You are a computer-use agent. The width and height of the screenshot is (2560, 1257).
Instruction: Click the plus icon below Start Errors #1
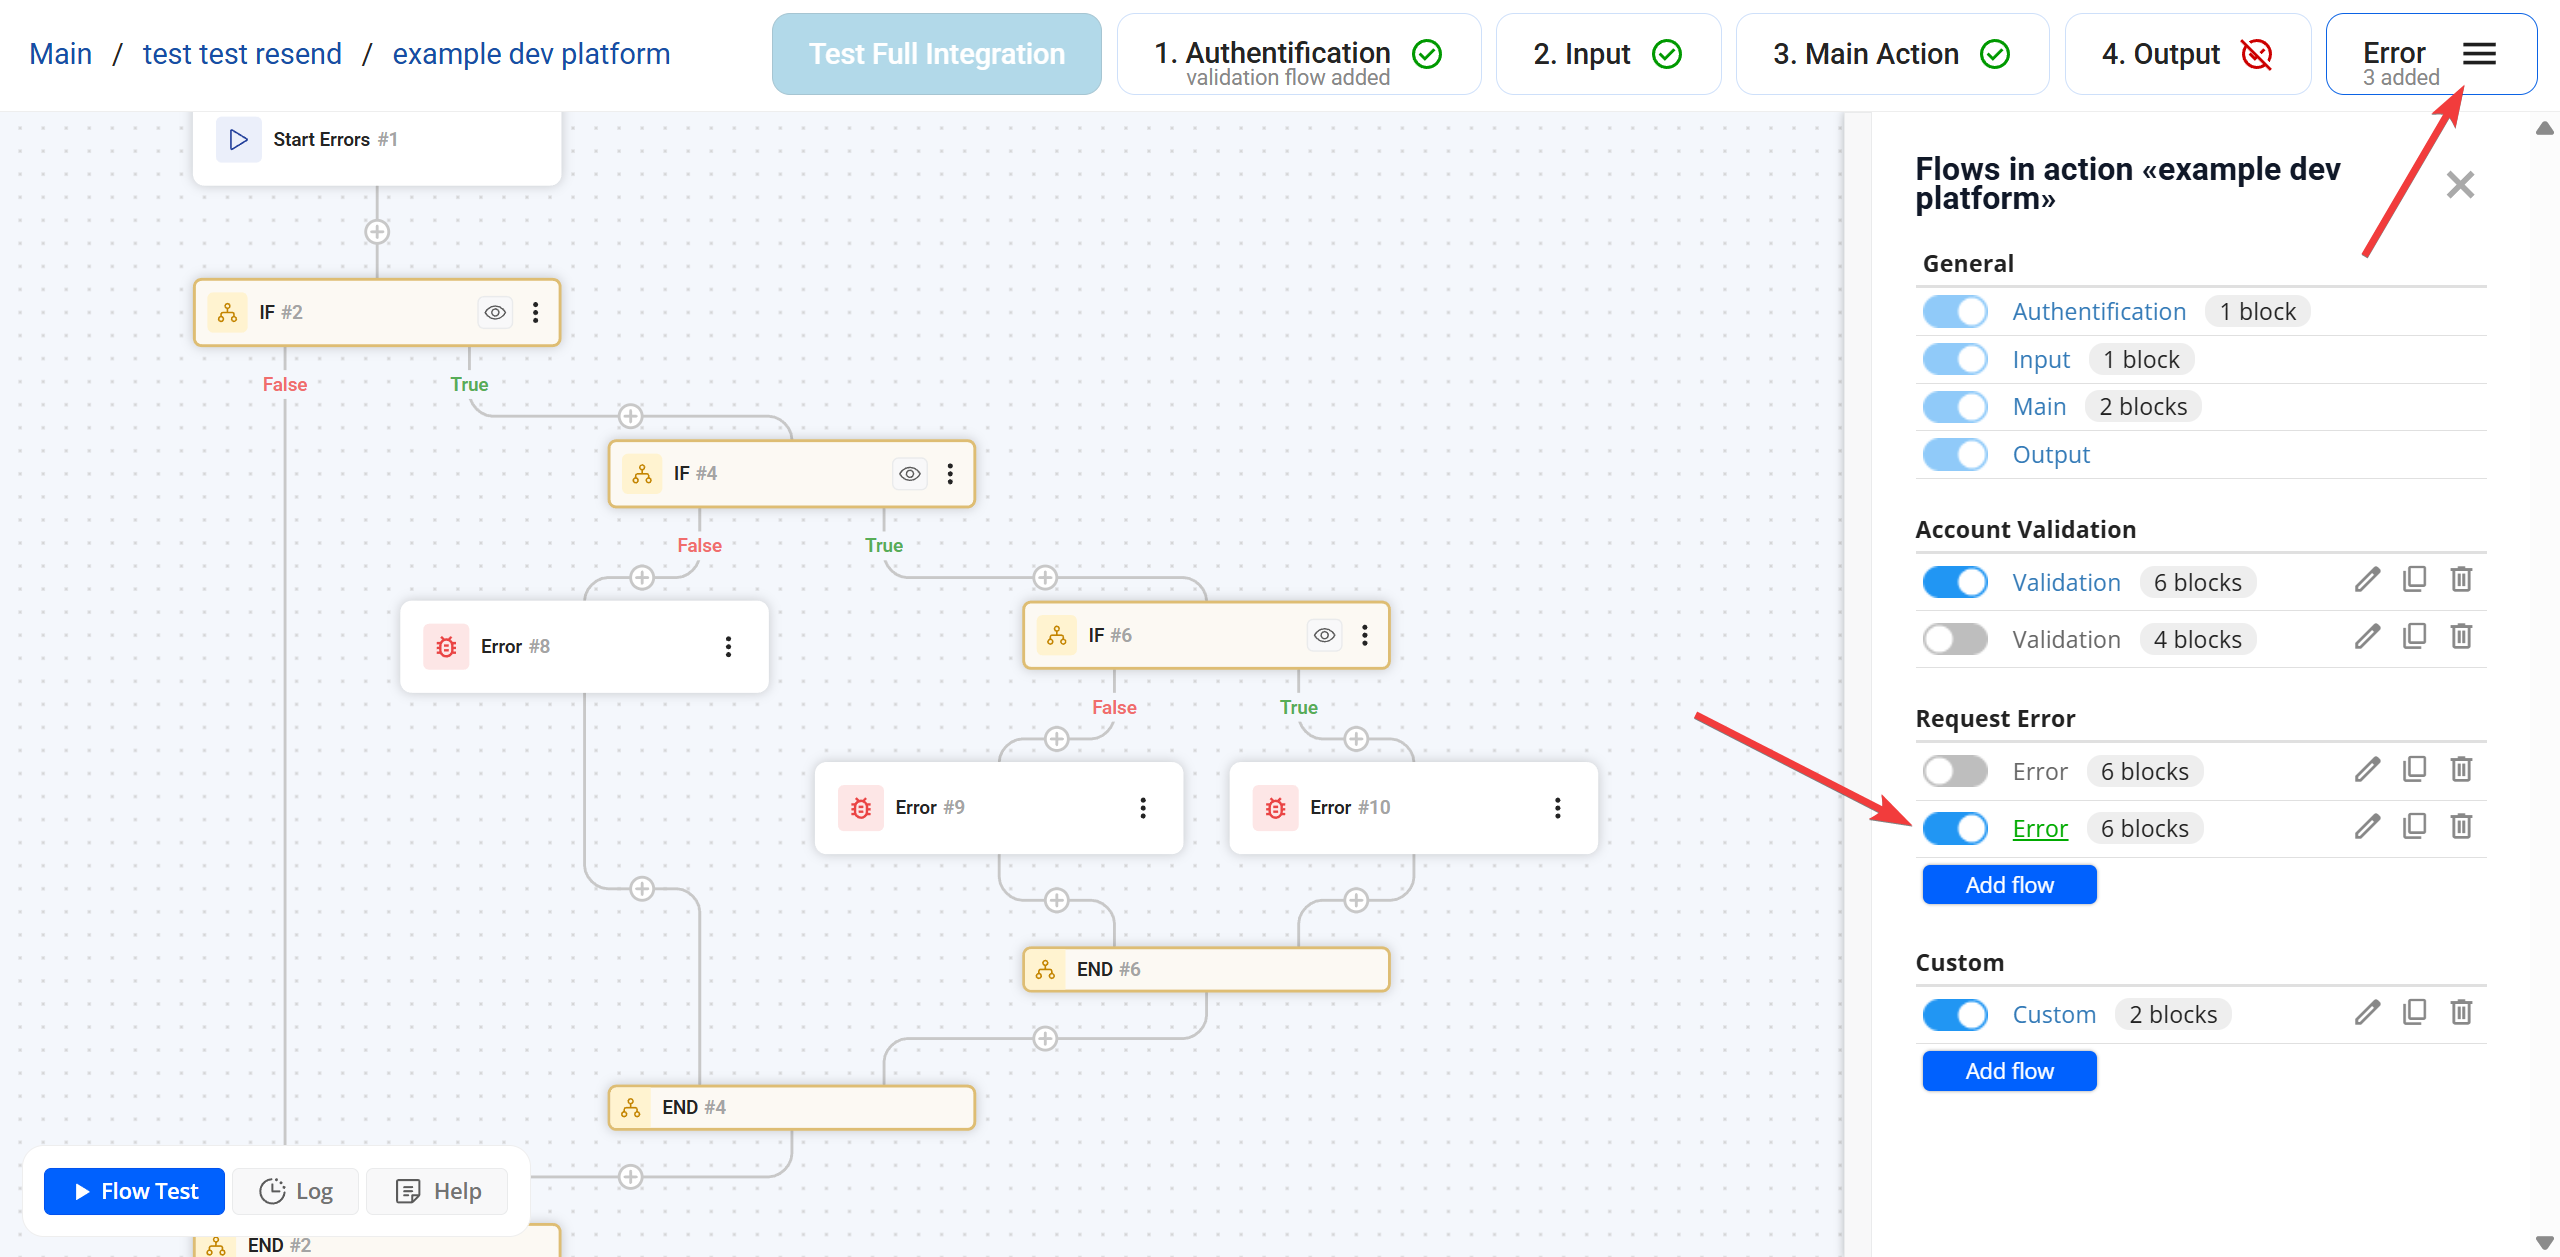[377, 231]
